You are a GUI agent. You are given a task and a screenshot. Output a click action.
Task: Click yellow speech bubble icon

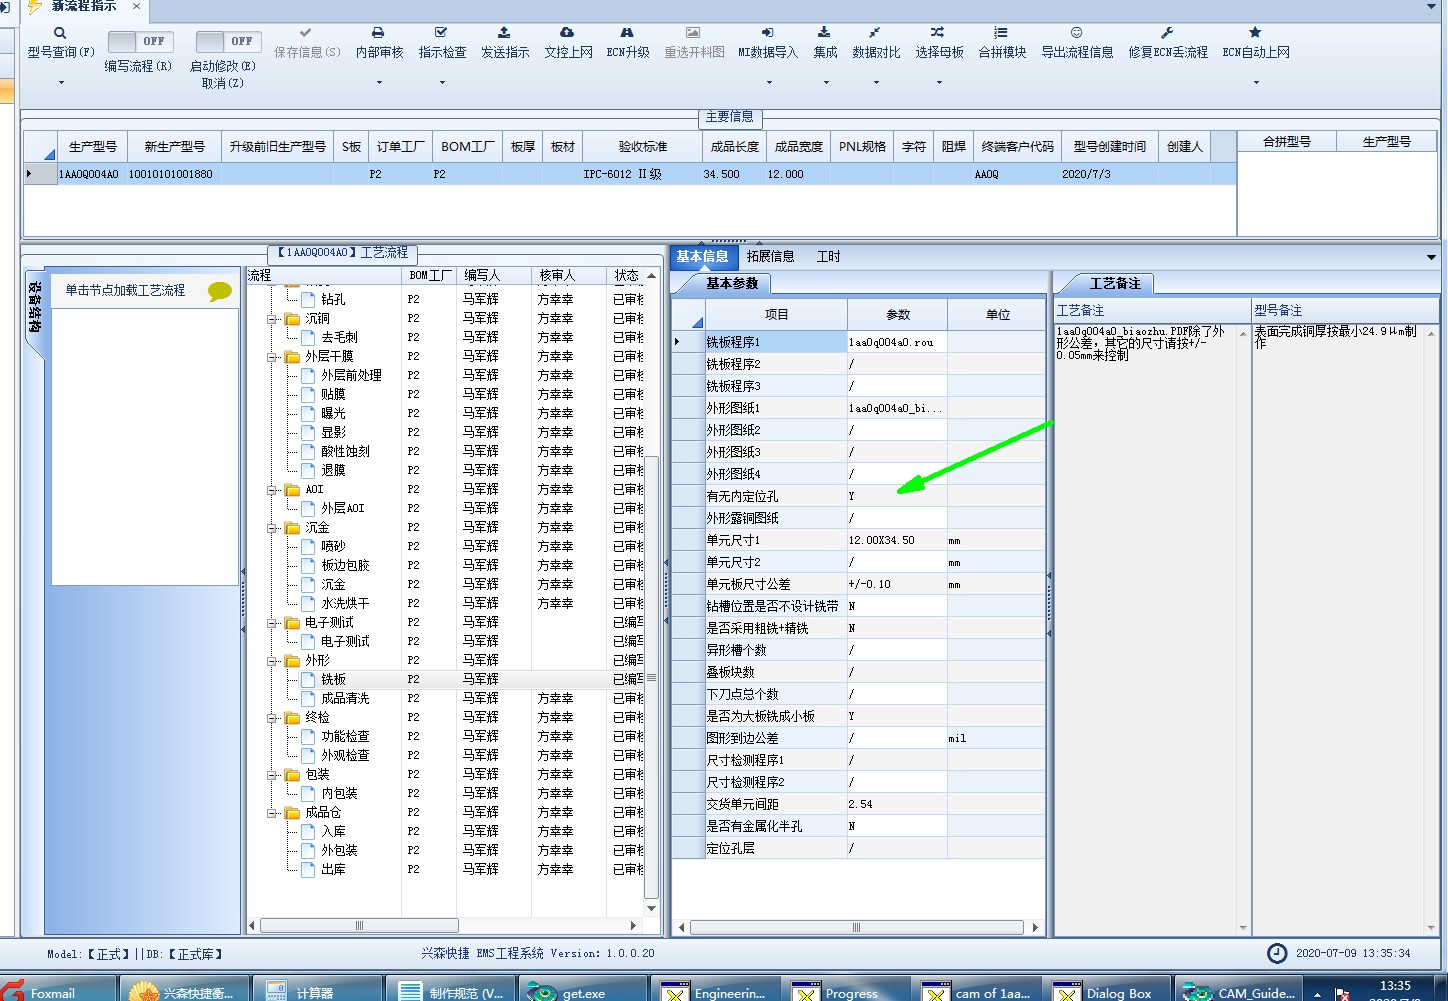220,291
